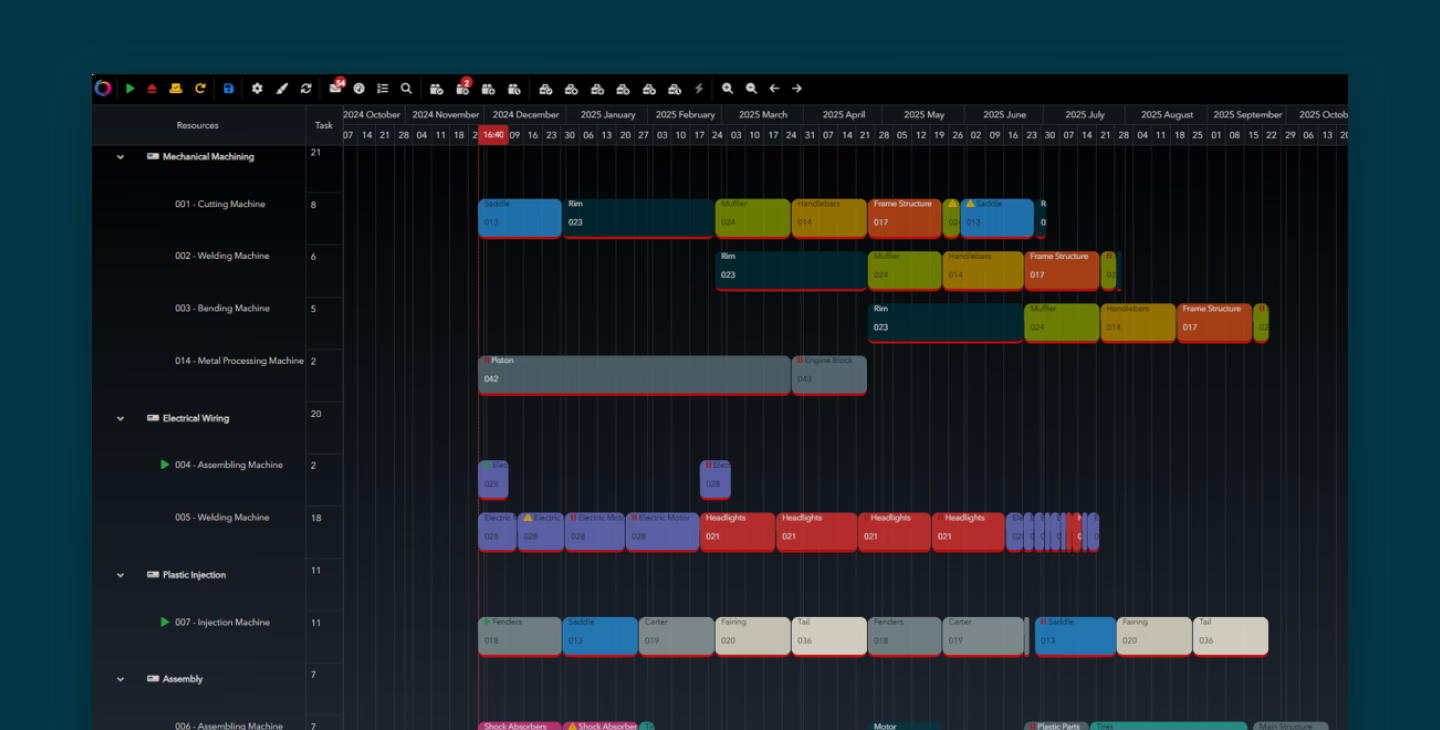Click play marker beside 004 - Assembling Machine
This screenshot has width=1440, height=730.
(165, 464)
